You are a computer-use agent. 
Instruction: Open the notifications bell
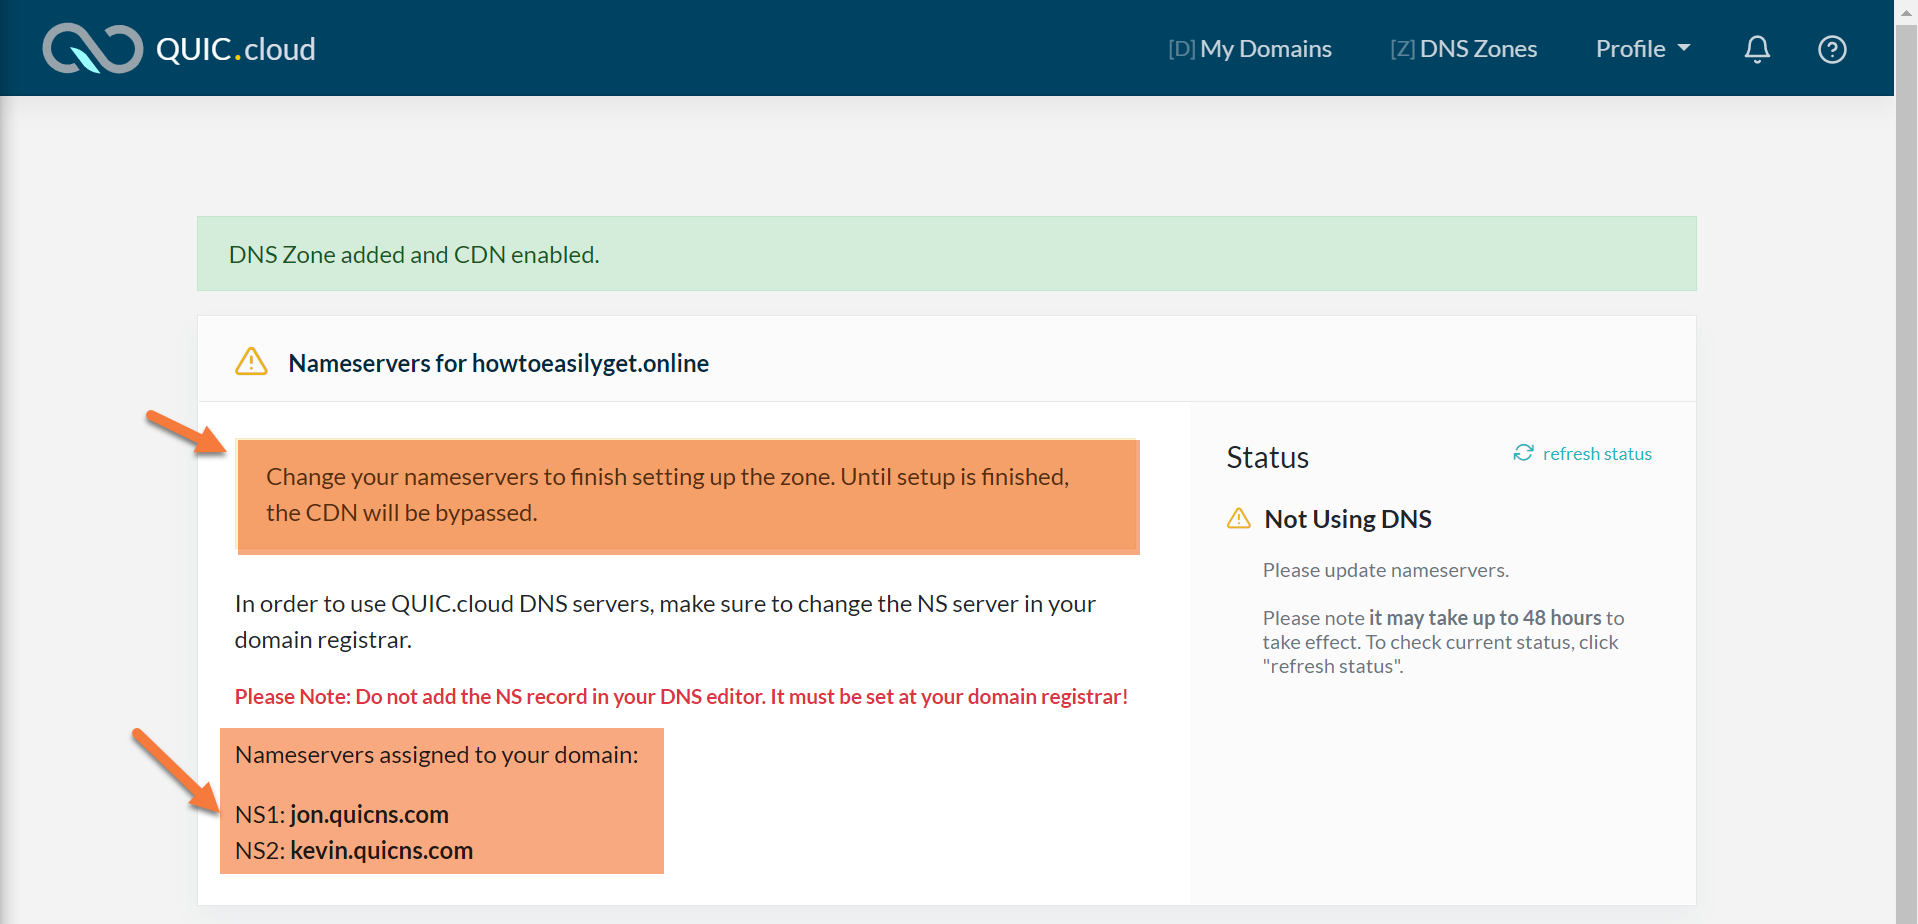[x=1757, y=49]
